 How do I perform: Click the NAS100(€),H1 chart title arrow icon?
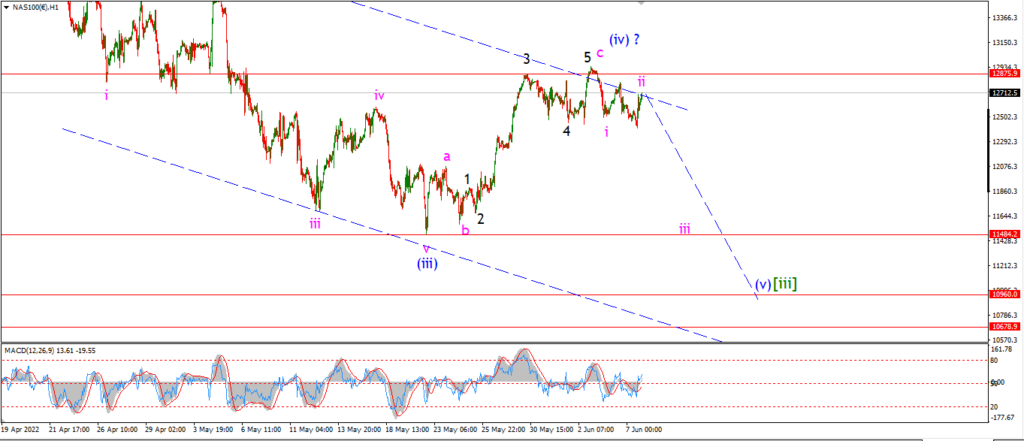pyautogui.click(x=7, y=7)
